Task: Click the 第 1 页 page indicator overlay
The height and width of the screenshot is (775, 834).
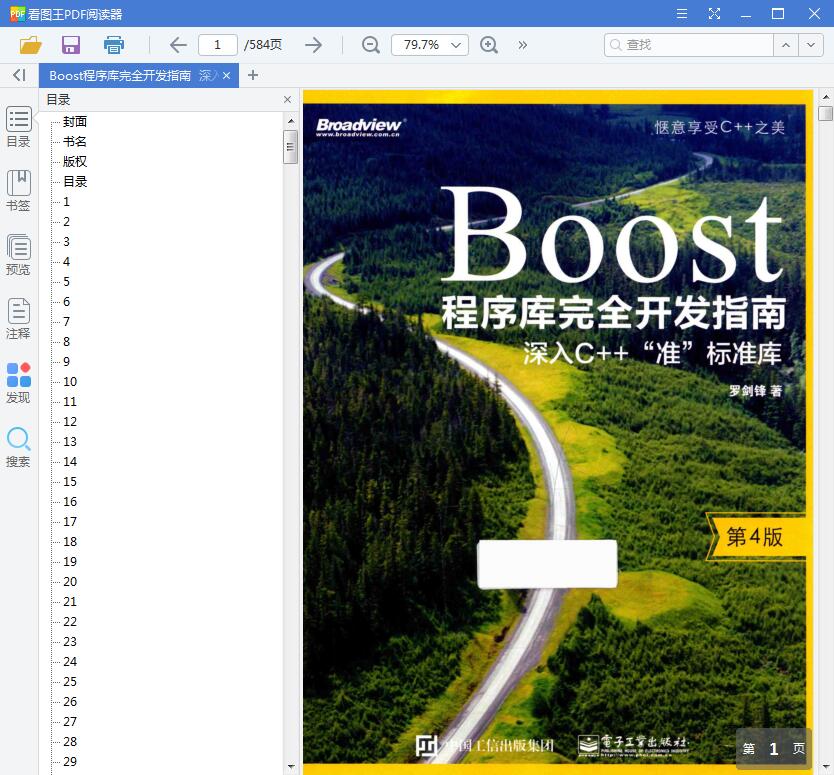Action: click(x=773, y=749)
